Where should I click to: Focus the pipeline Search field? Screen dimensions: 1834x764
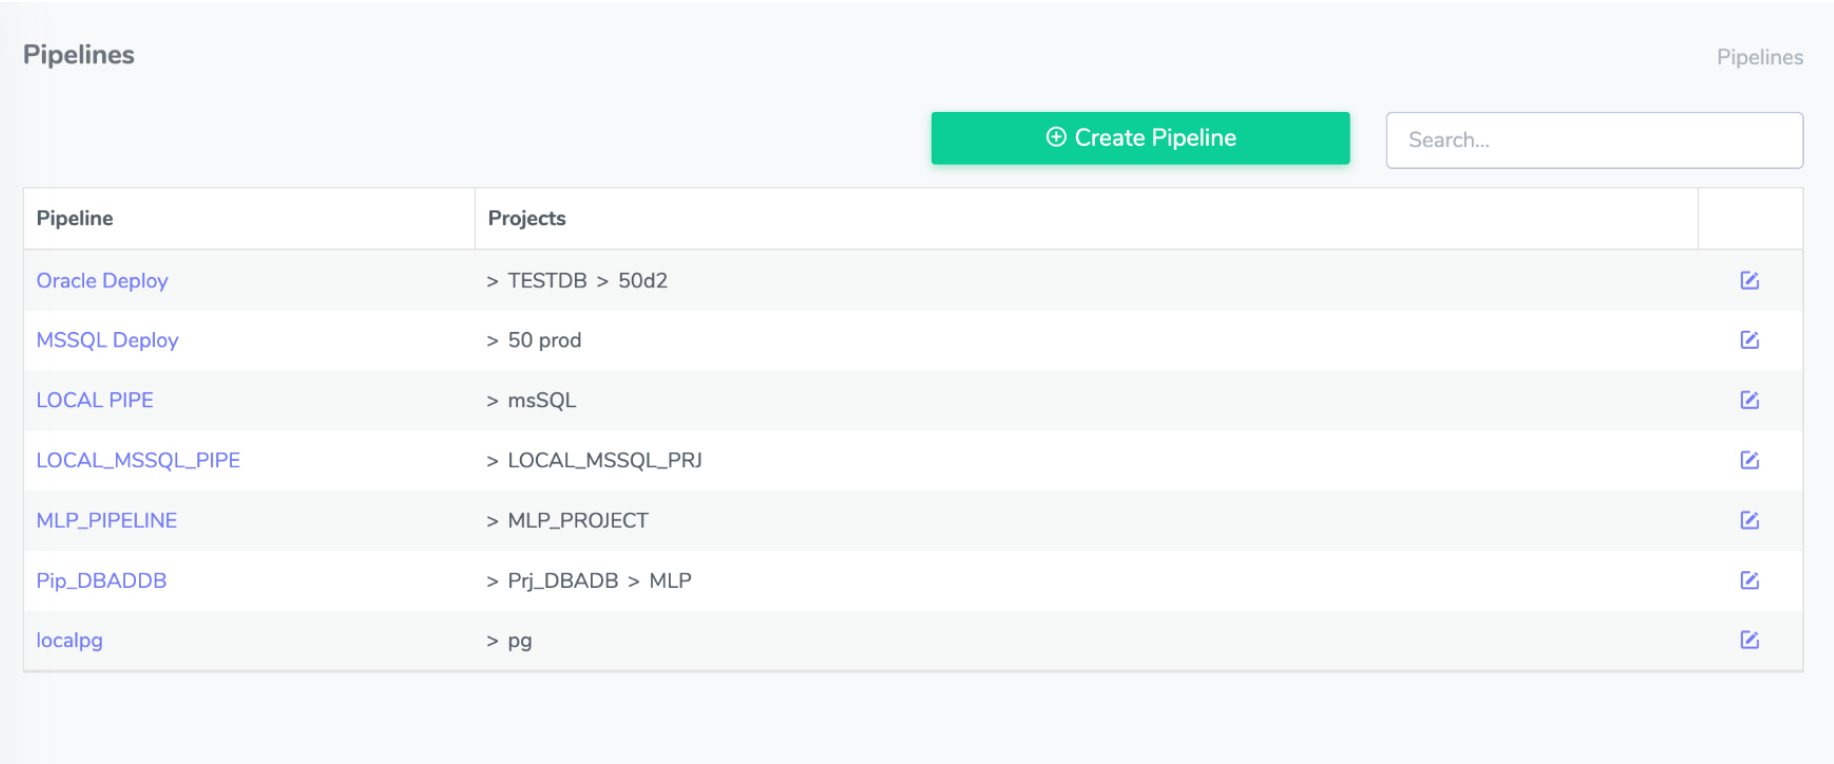coord(1594,140)
